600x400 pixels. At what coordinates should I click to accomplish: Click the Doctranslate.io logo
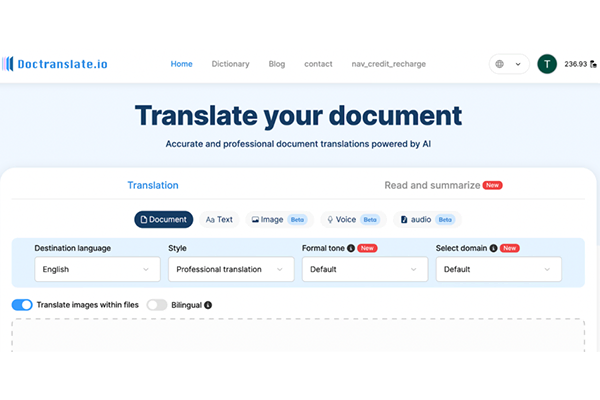(55, 64)
